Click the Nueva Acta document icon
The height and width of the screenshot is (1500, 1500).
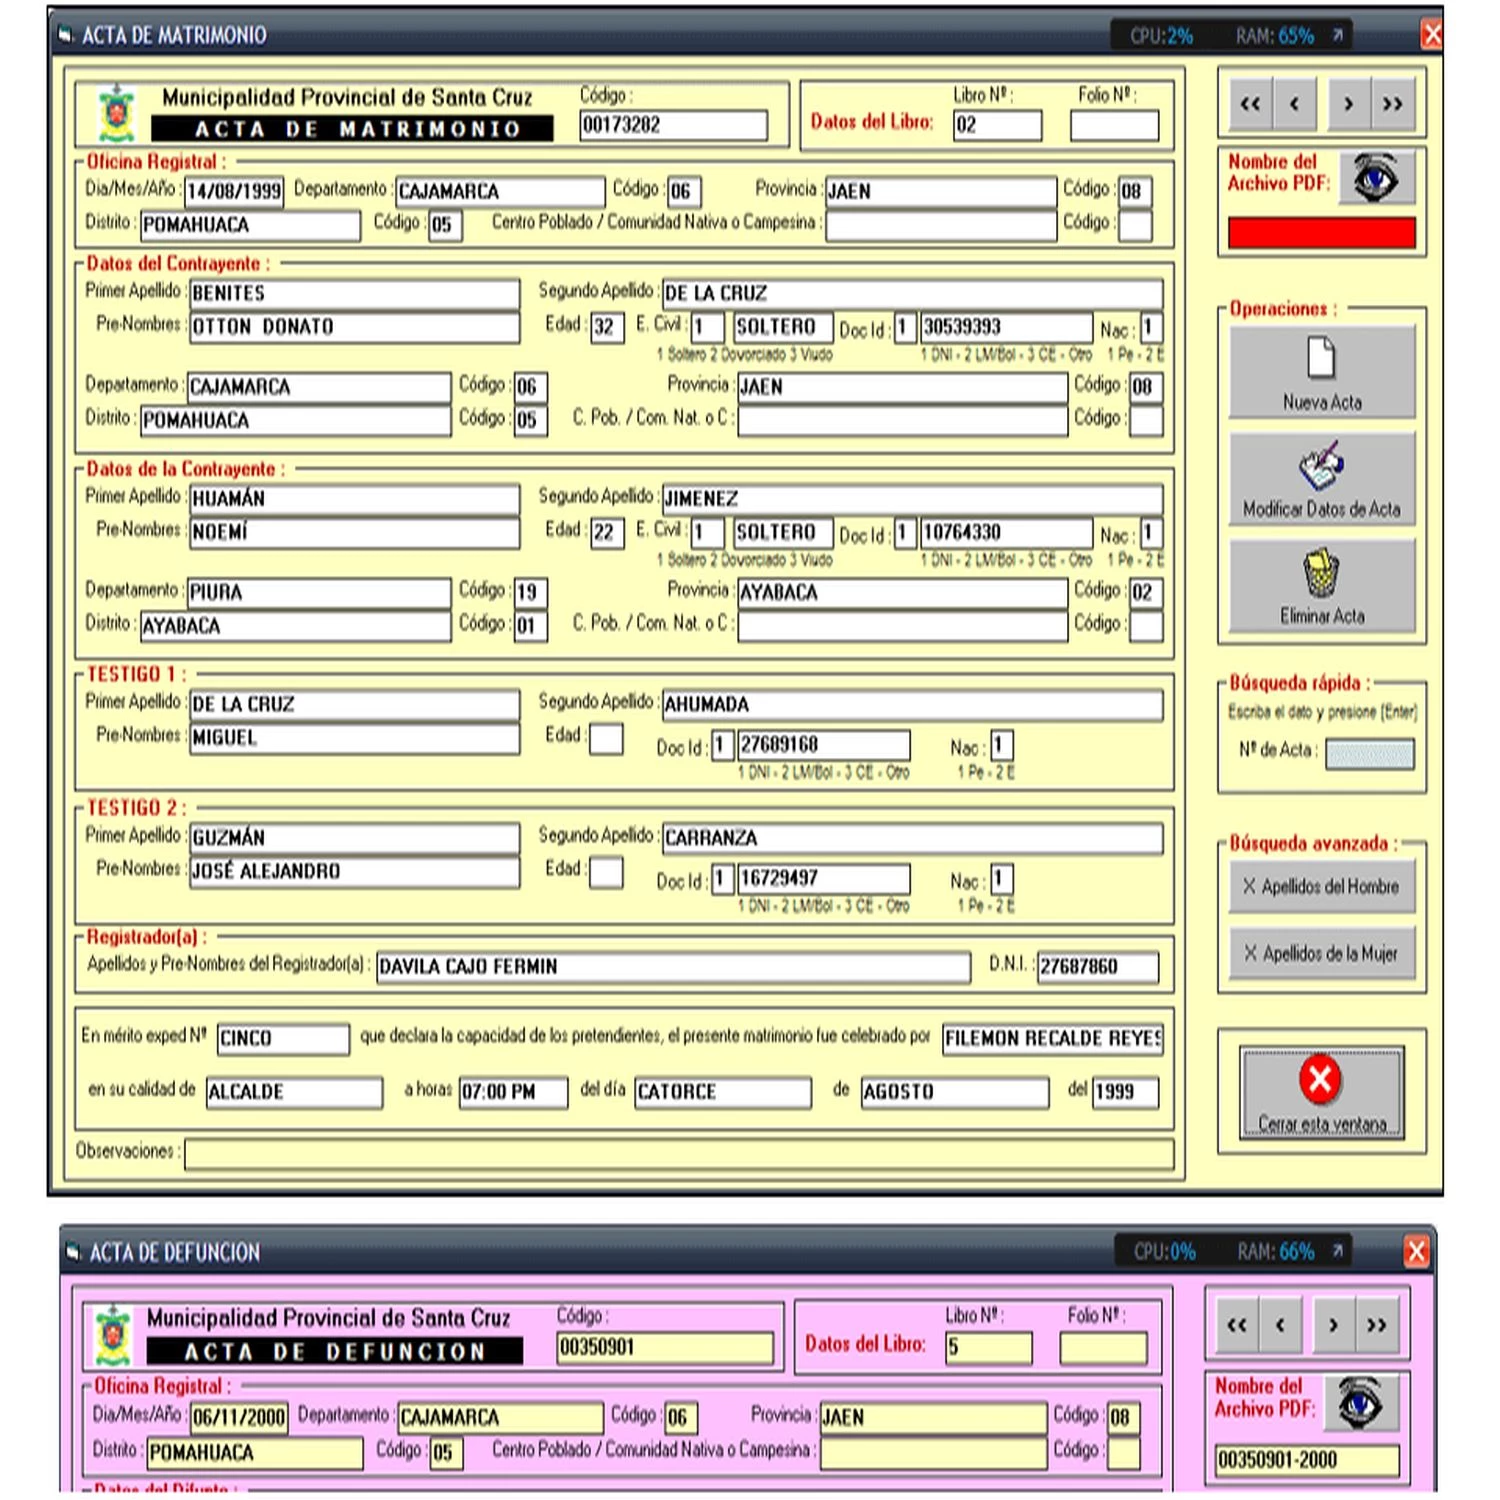coord(1321,359)
